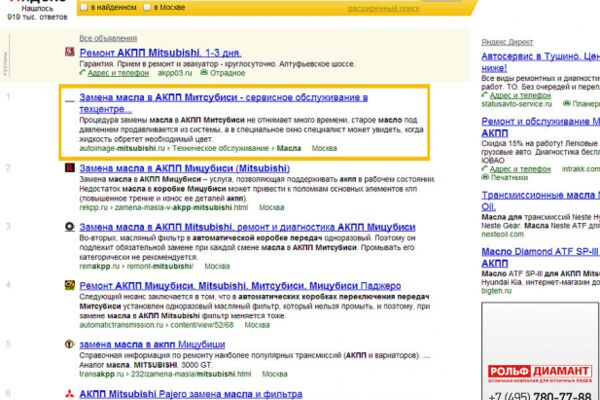Screen dimensions: 600x400
Task: Open ad "Автосервис в Тушино"
Action: (x=540, y=62)
